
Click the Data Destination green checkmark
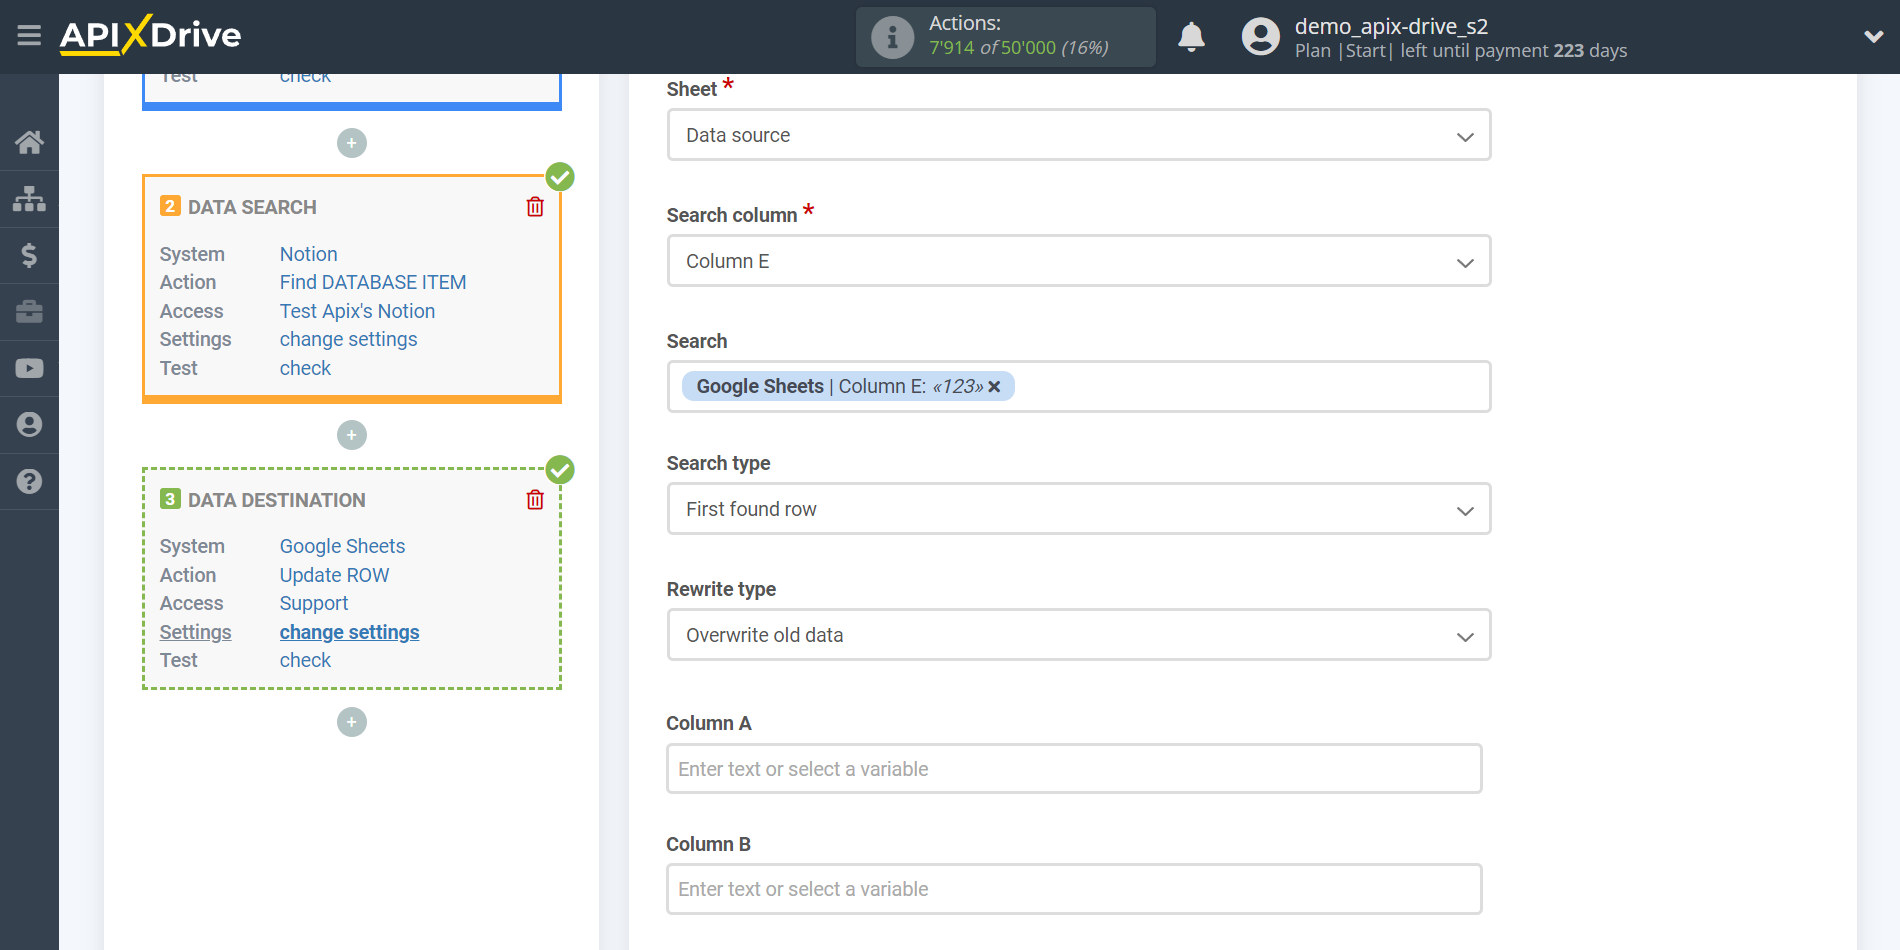tap(560, 469)
